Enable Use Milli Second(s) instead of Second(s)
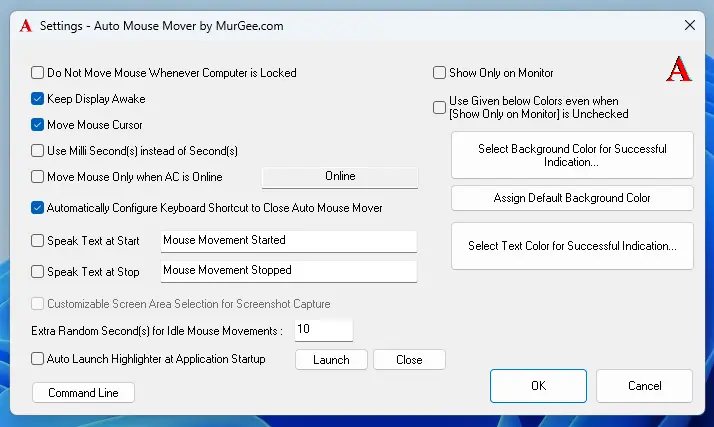Screen dimensions: 714x427 pyautogui.click(x=37, y=151)
